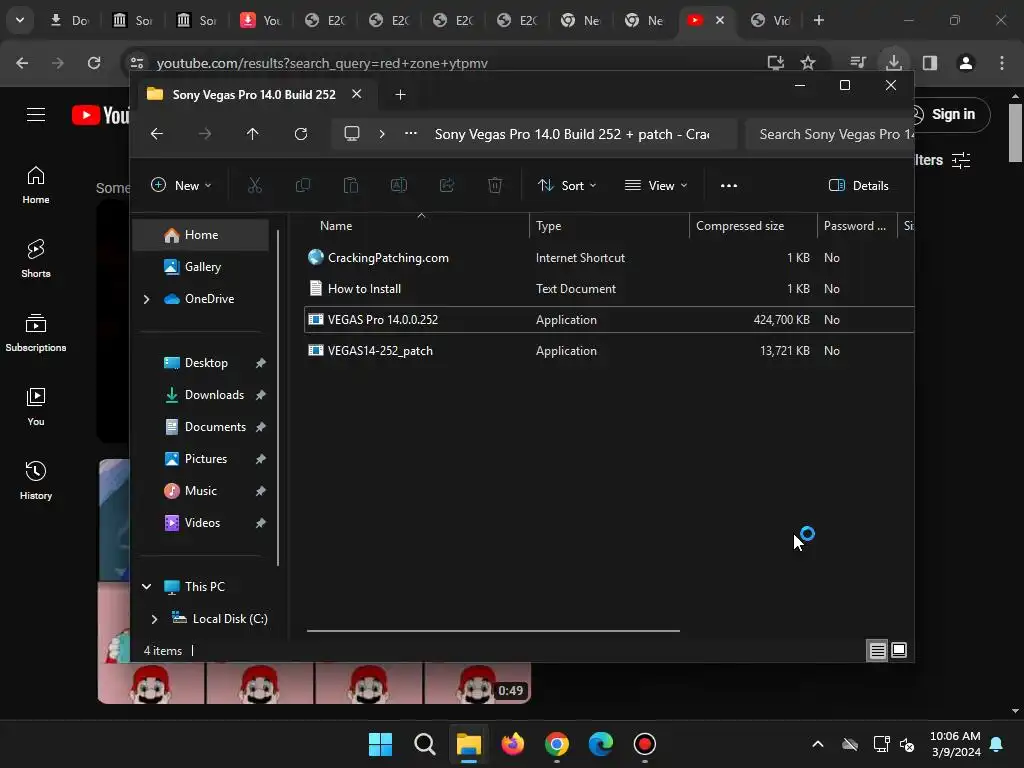Switch to the Chrome tab labeled Vid

(771, 20)
